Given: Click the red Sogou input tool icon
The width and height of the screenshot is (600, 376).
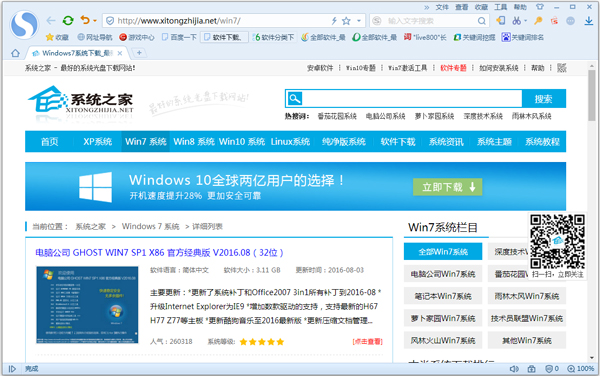Looking at the screenshot, I should 554,21.
